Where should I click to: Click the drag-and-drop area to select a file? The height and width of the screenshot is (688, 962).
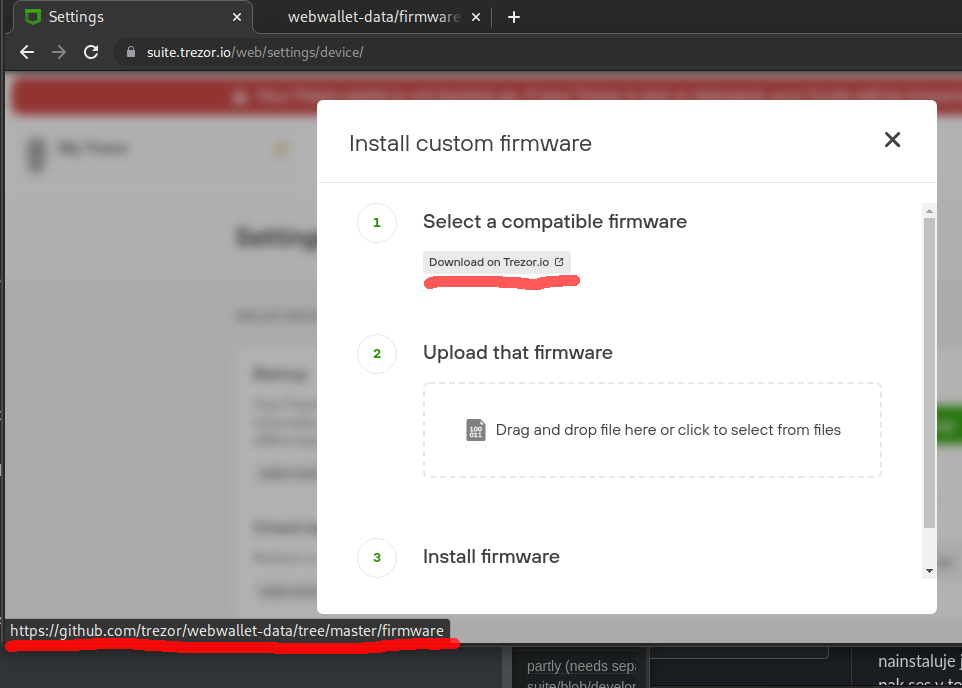coord(652,430)
